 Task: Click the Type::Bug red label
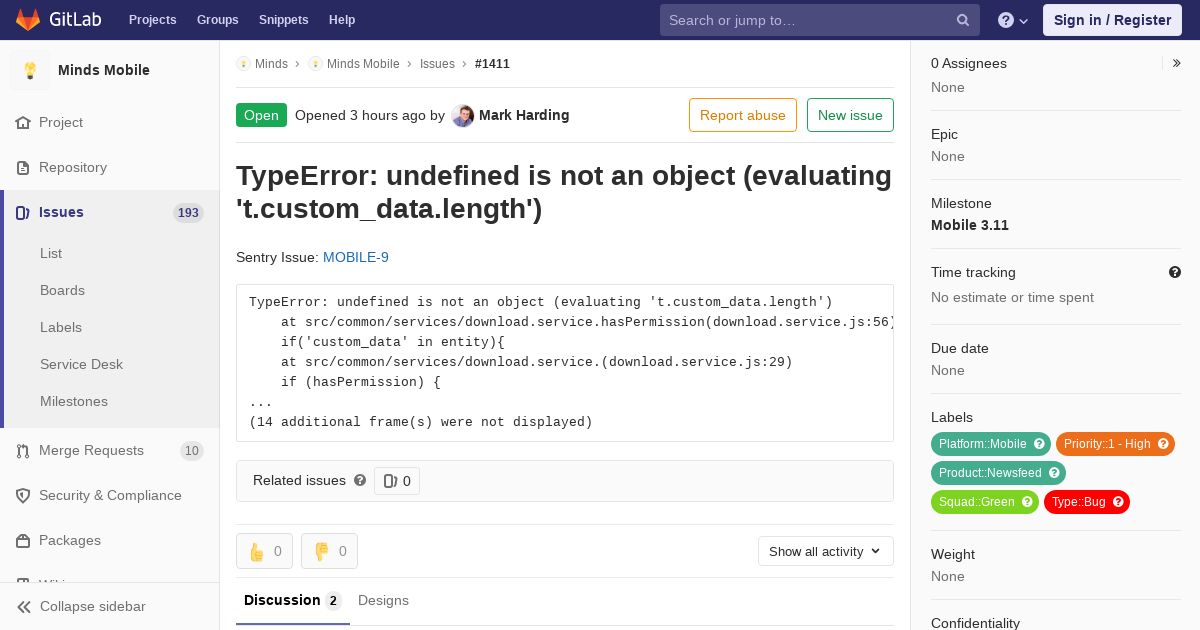click(x=1086, y=502)
